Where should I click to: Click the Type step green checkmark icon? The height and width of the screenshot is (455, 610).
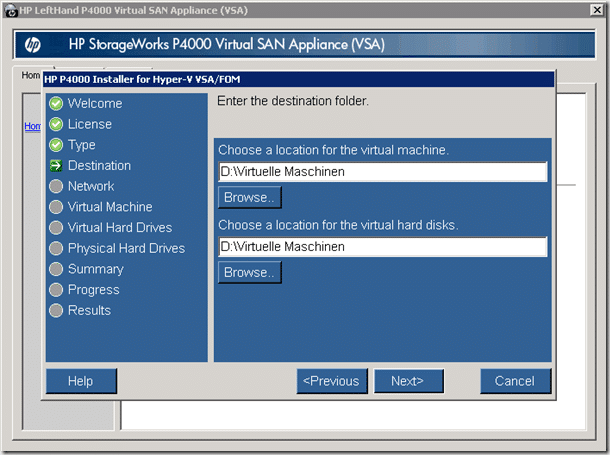[x=56, y=145]
